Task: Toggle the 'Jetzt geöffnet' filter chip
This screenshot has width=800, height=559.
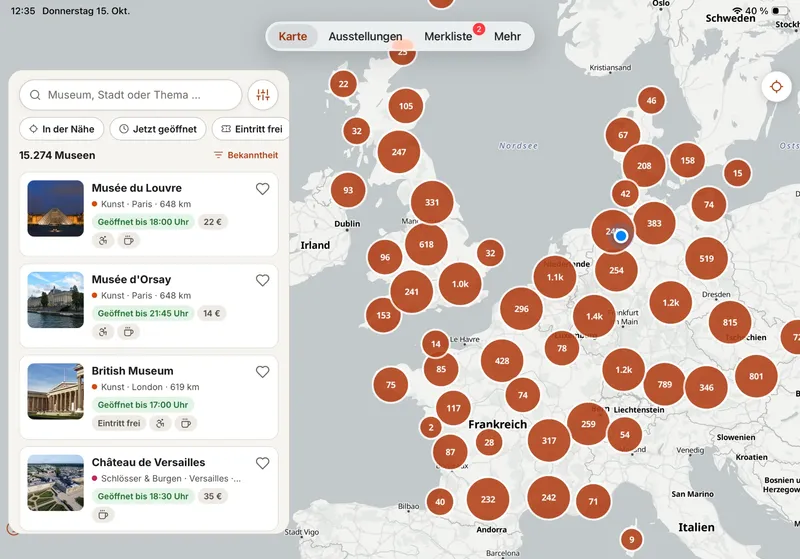Action: click(158, 129)
